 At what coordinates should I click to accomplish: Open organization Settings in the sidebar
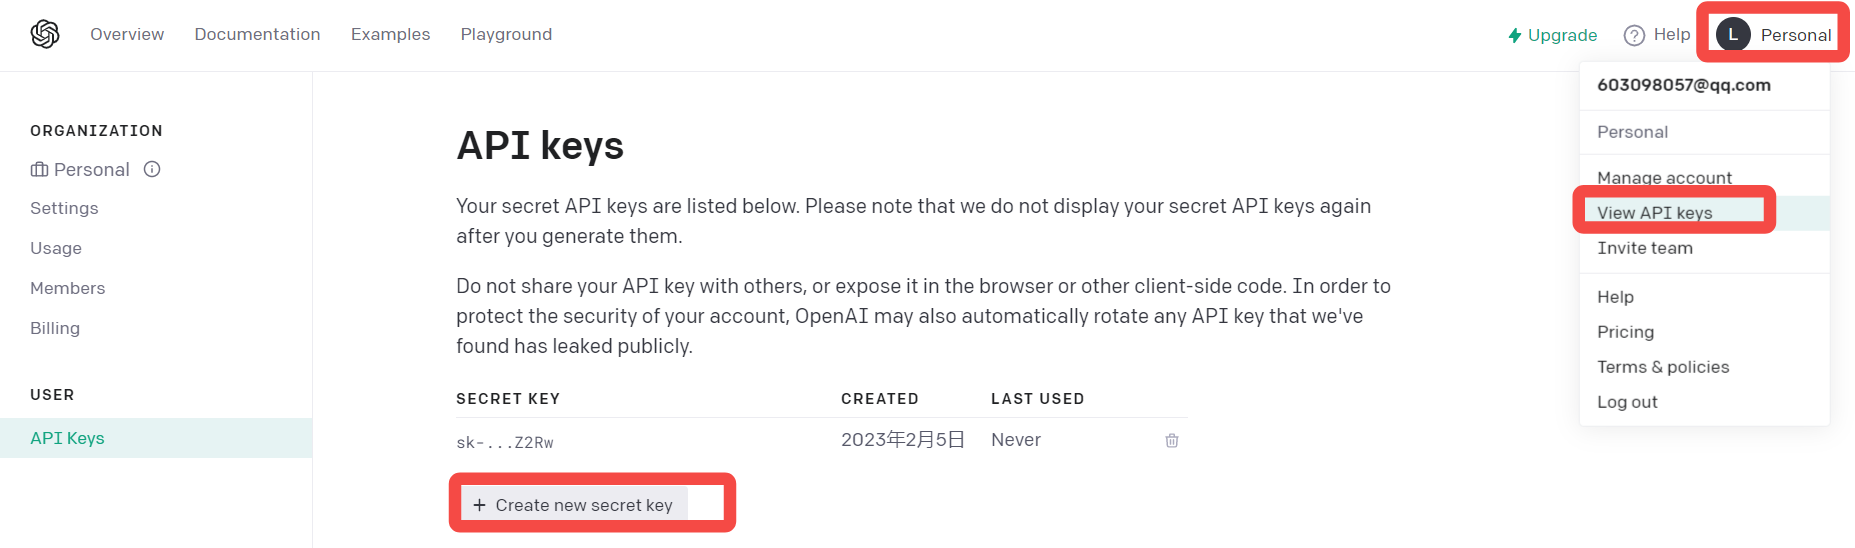[x=64, y=208]
